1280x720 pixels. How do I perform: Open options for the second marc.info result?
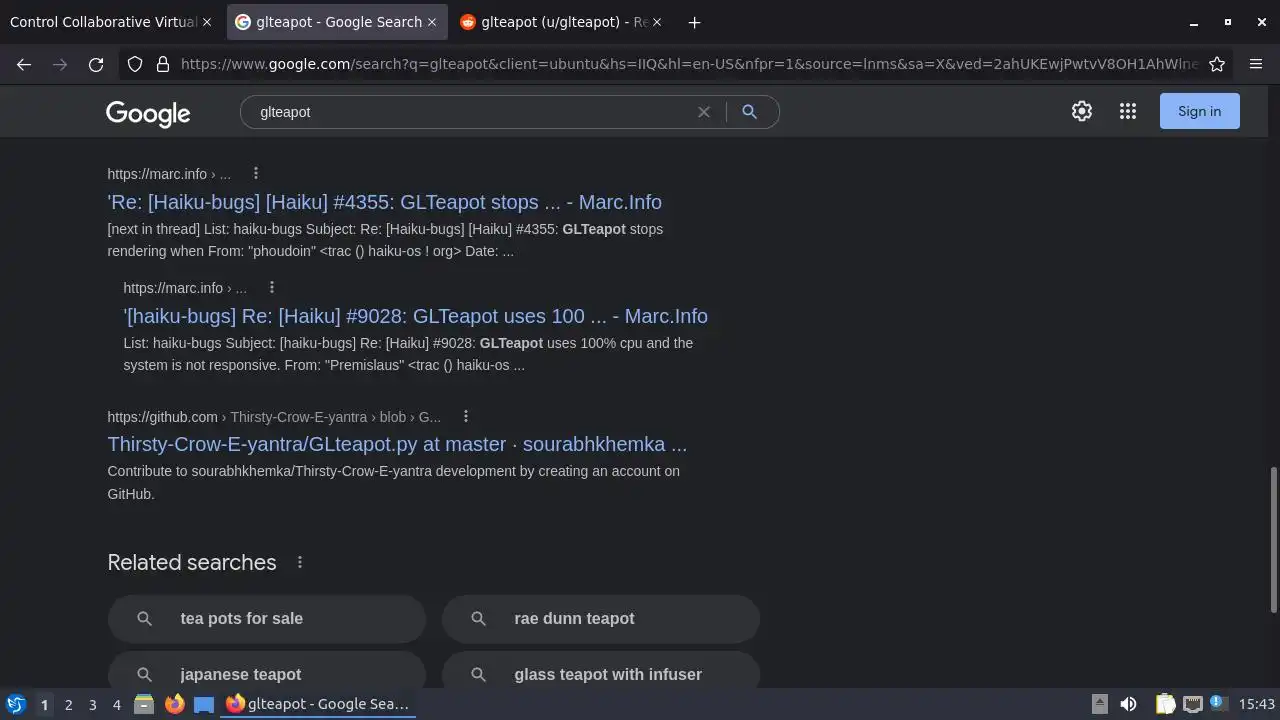click(x=272, y=287)
